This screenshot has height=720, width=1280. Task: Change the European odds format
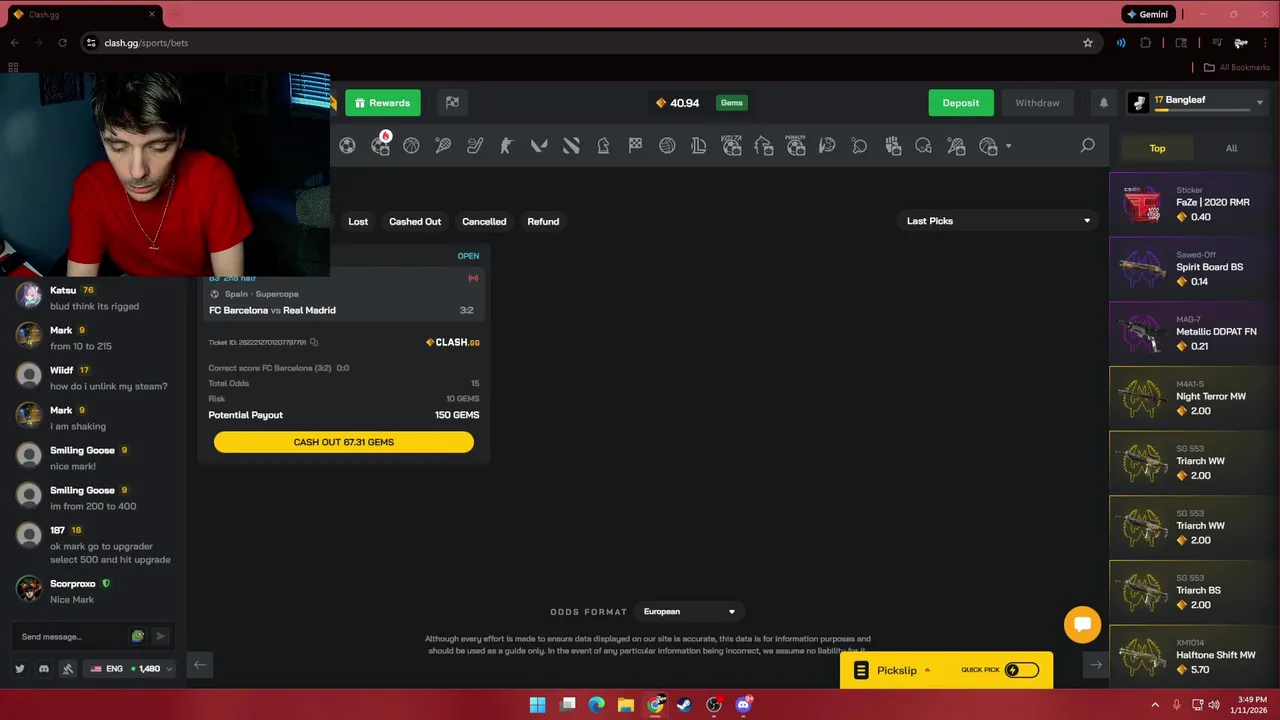tap(689, 612)
